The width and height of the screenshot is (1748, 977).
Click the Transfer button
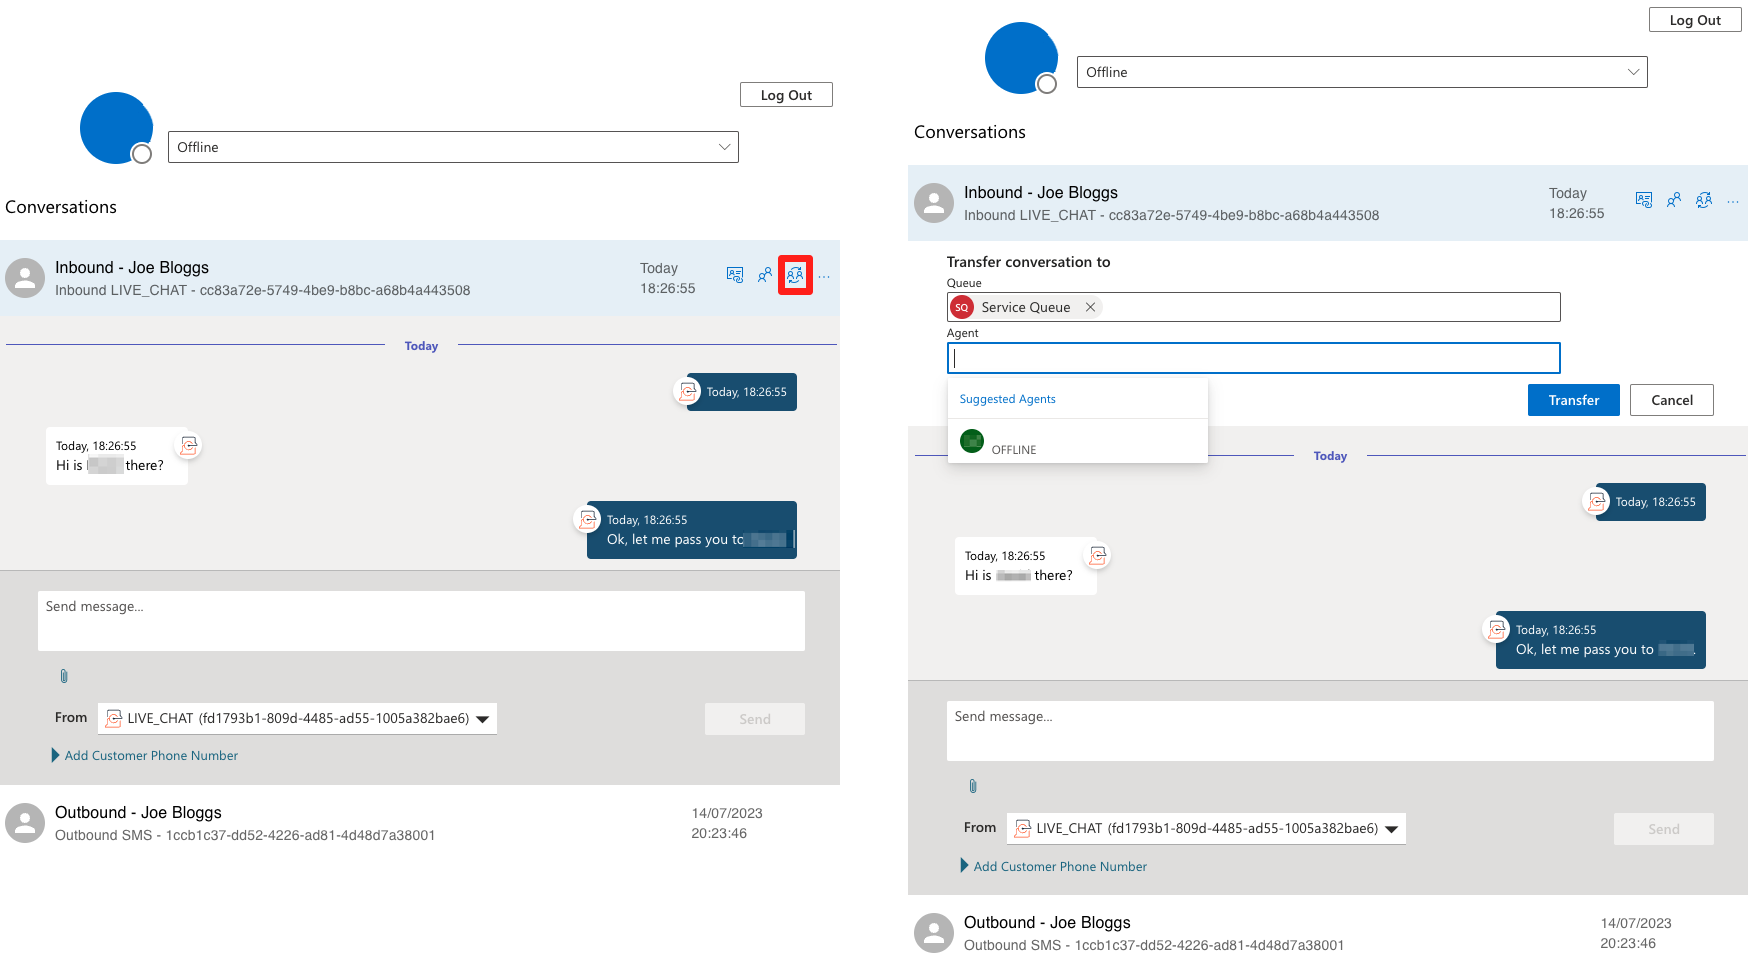[1573, 400]
